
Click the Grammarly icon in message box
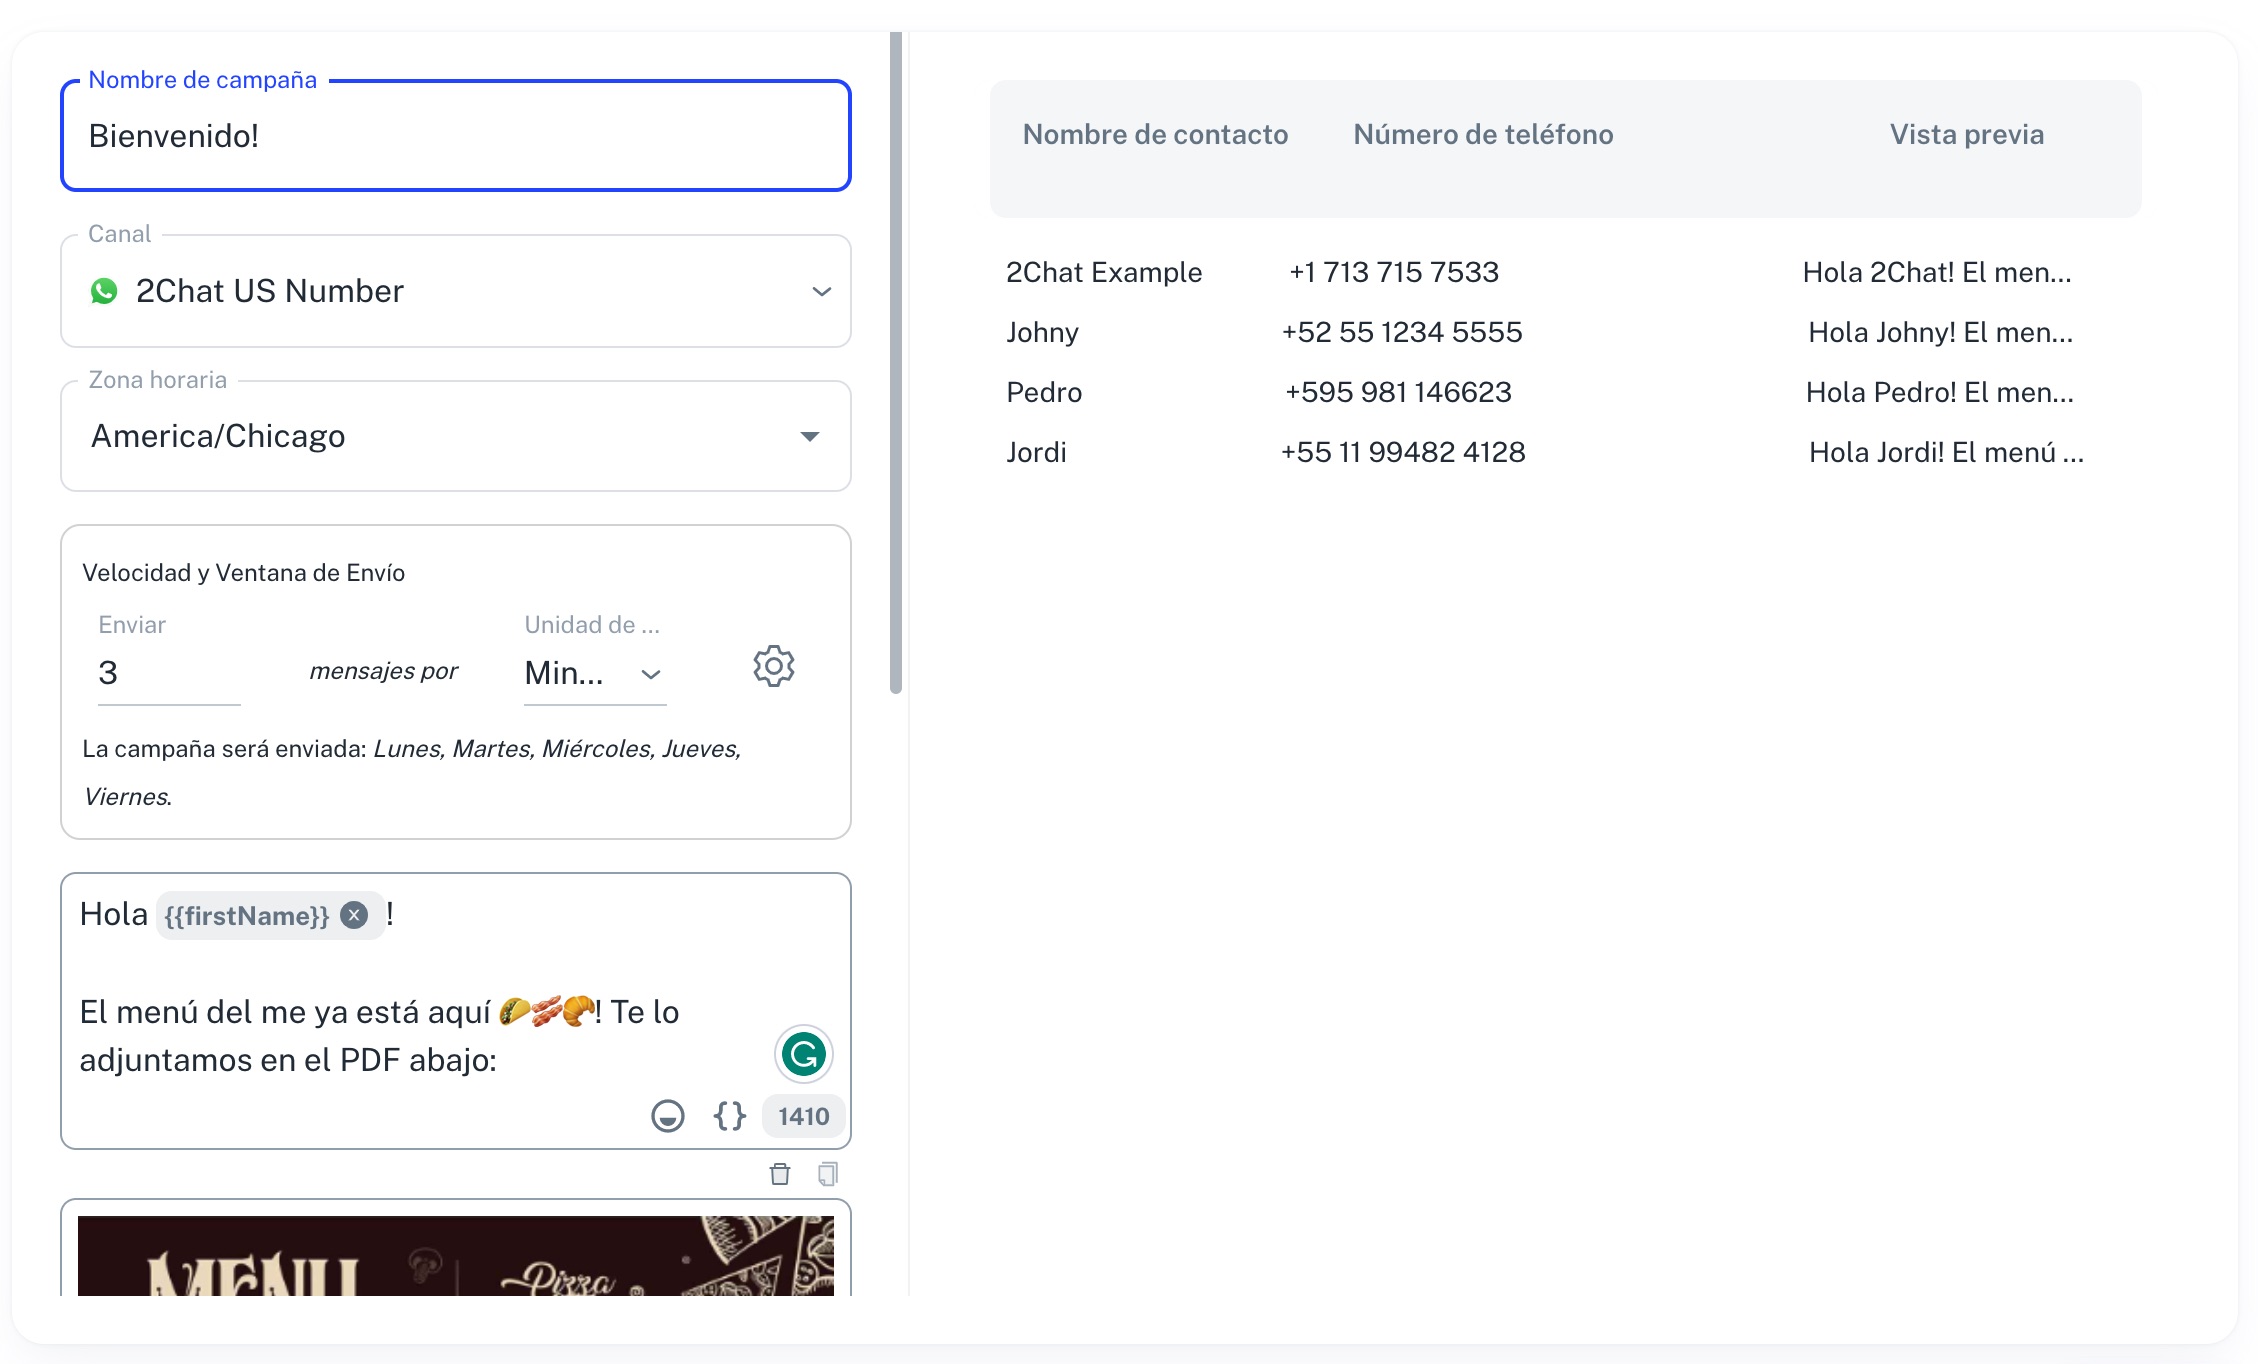click(803, 1054)
